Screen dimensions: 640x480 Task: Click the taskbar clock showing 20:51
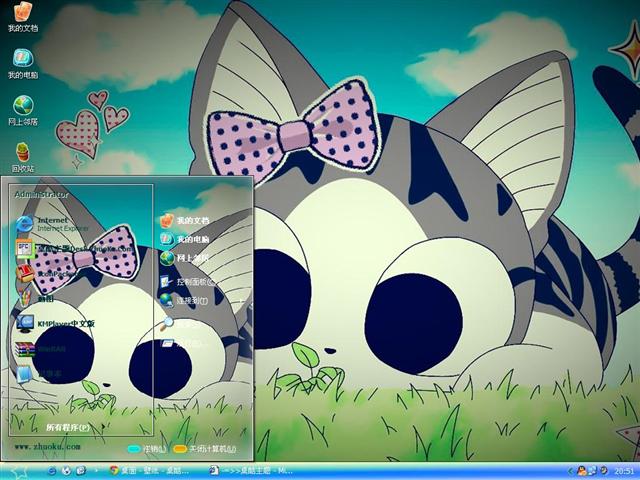tap(623, 469)
